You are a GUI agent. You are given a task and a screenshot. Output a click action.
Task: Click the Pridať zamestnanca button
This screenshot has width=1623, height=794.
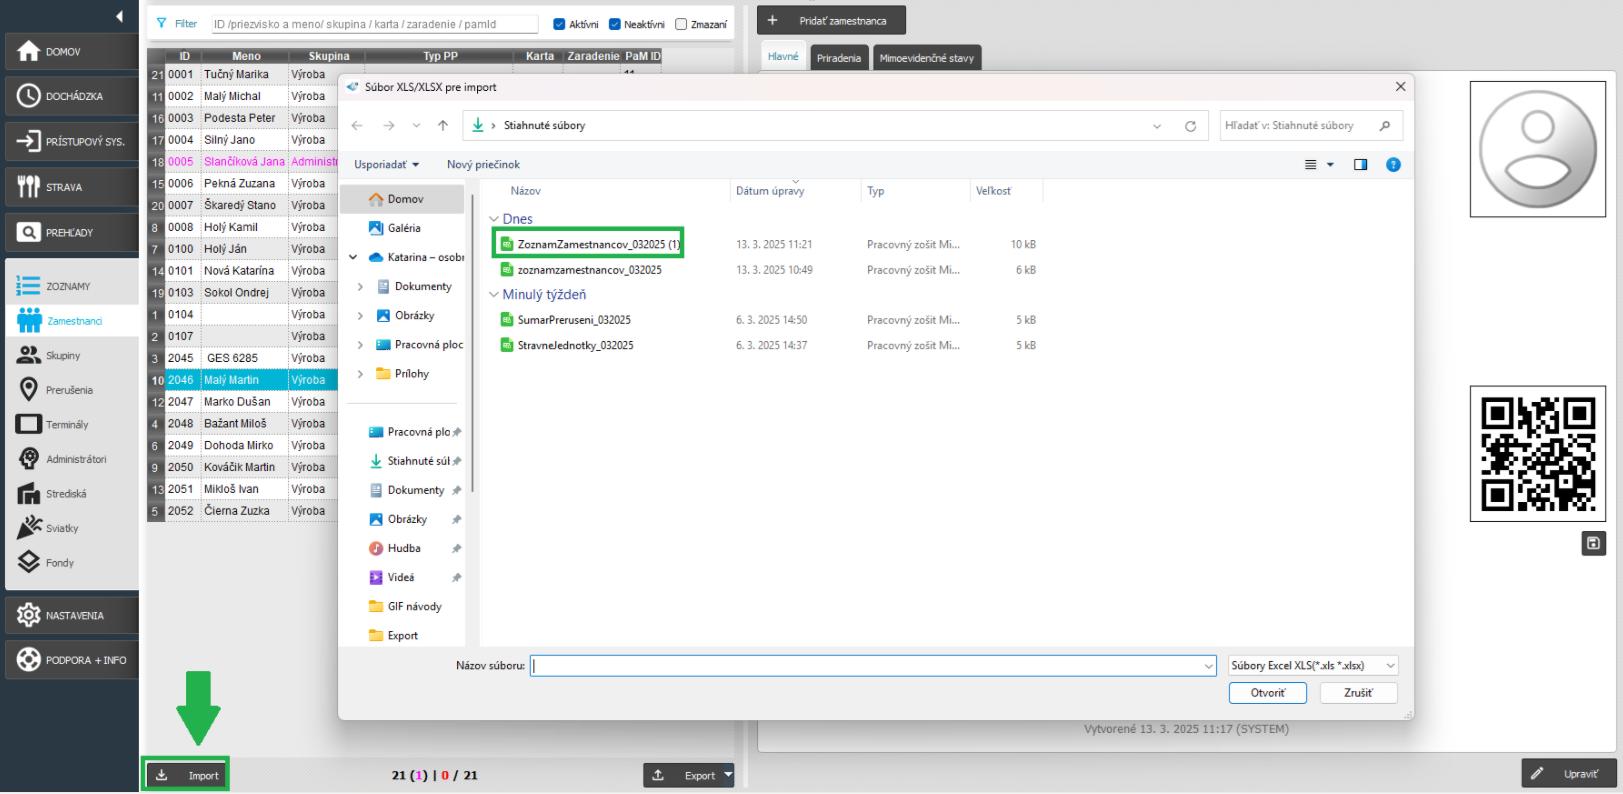click(831, 21)
